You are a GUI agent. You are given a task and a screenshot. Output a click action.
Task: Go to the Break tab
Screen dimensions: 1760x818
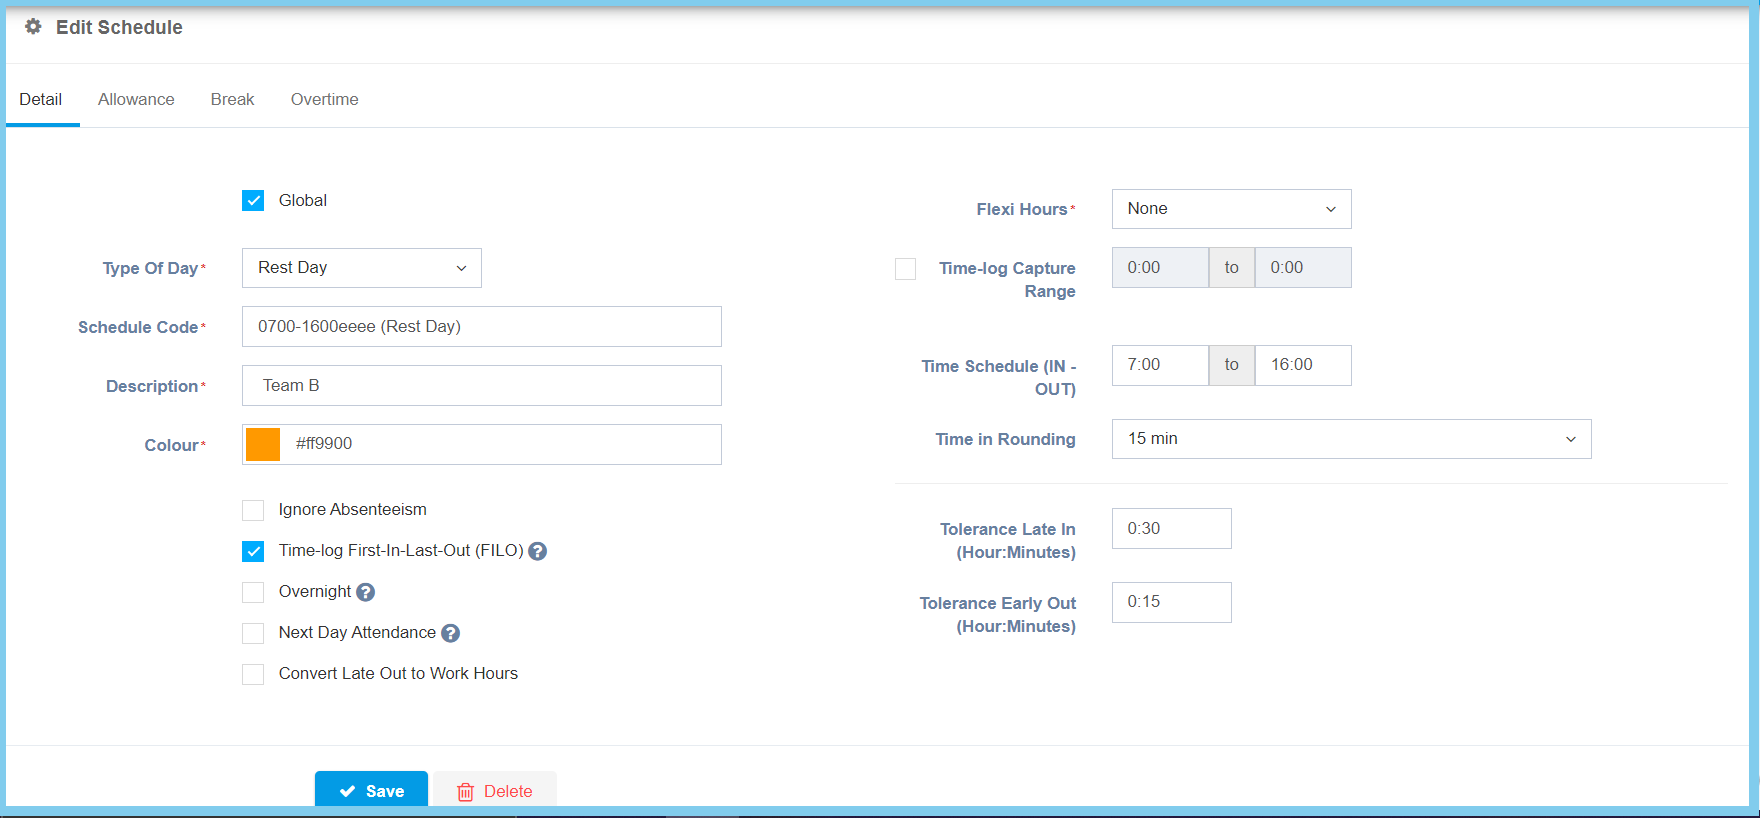[232, 99]
